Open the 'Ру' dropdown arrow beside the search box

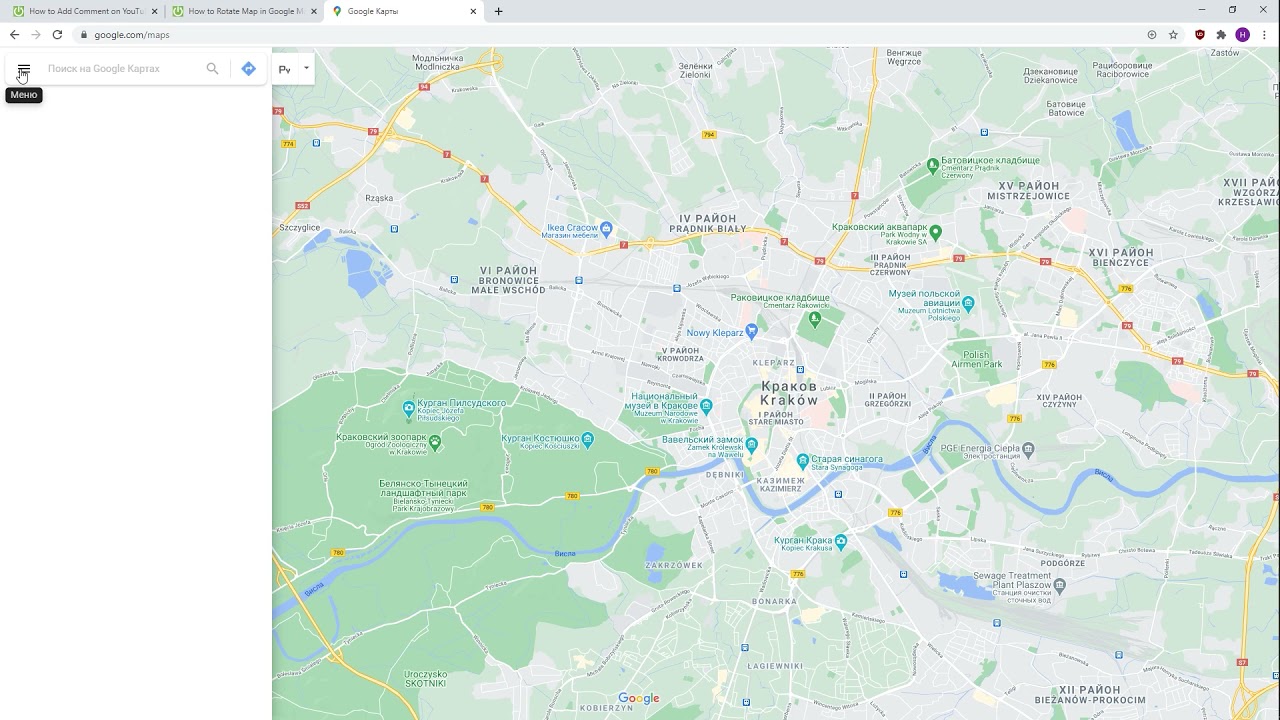[x=306, y=68]
